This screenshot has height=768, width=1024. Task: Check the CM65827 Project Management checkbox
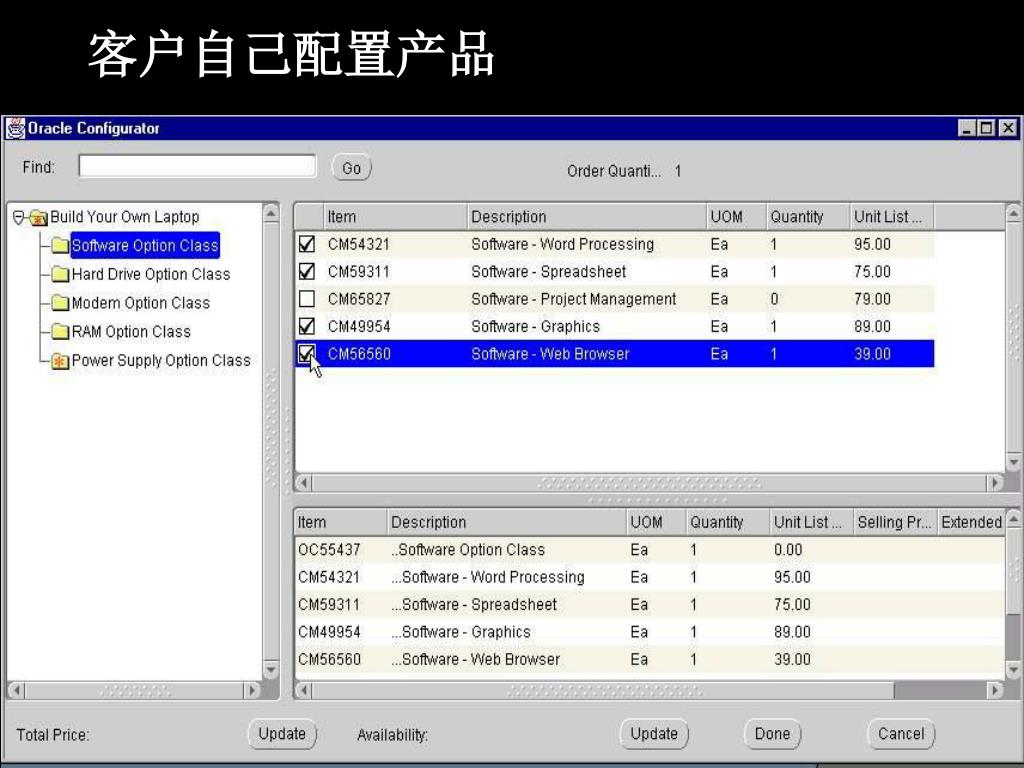pos(306,299)
